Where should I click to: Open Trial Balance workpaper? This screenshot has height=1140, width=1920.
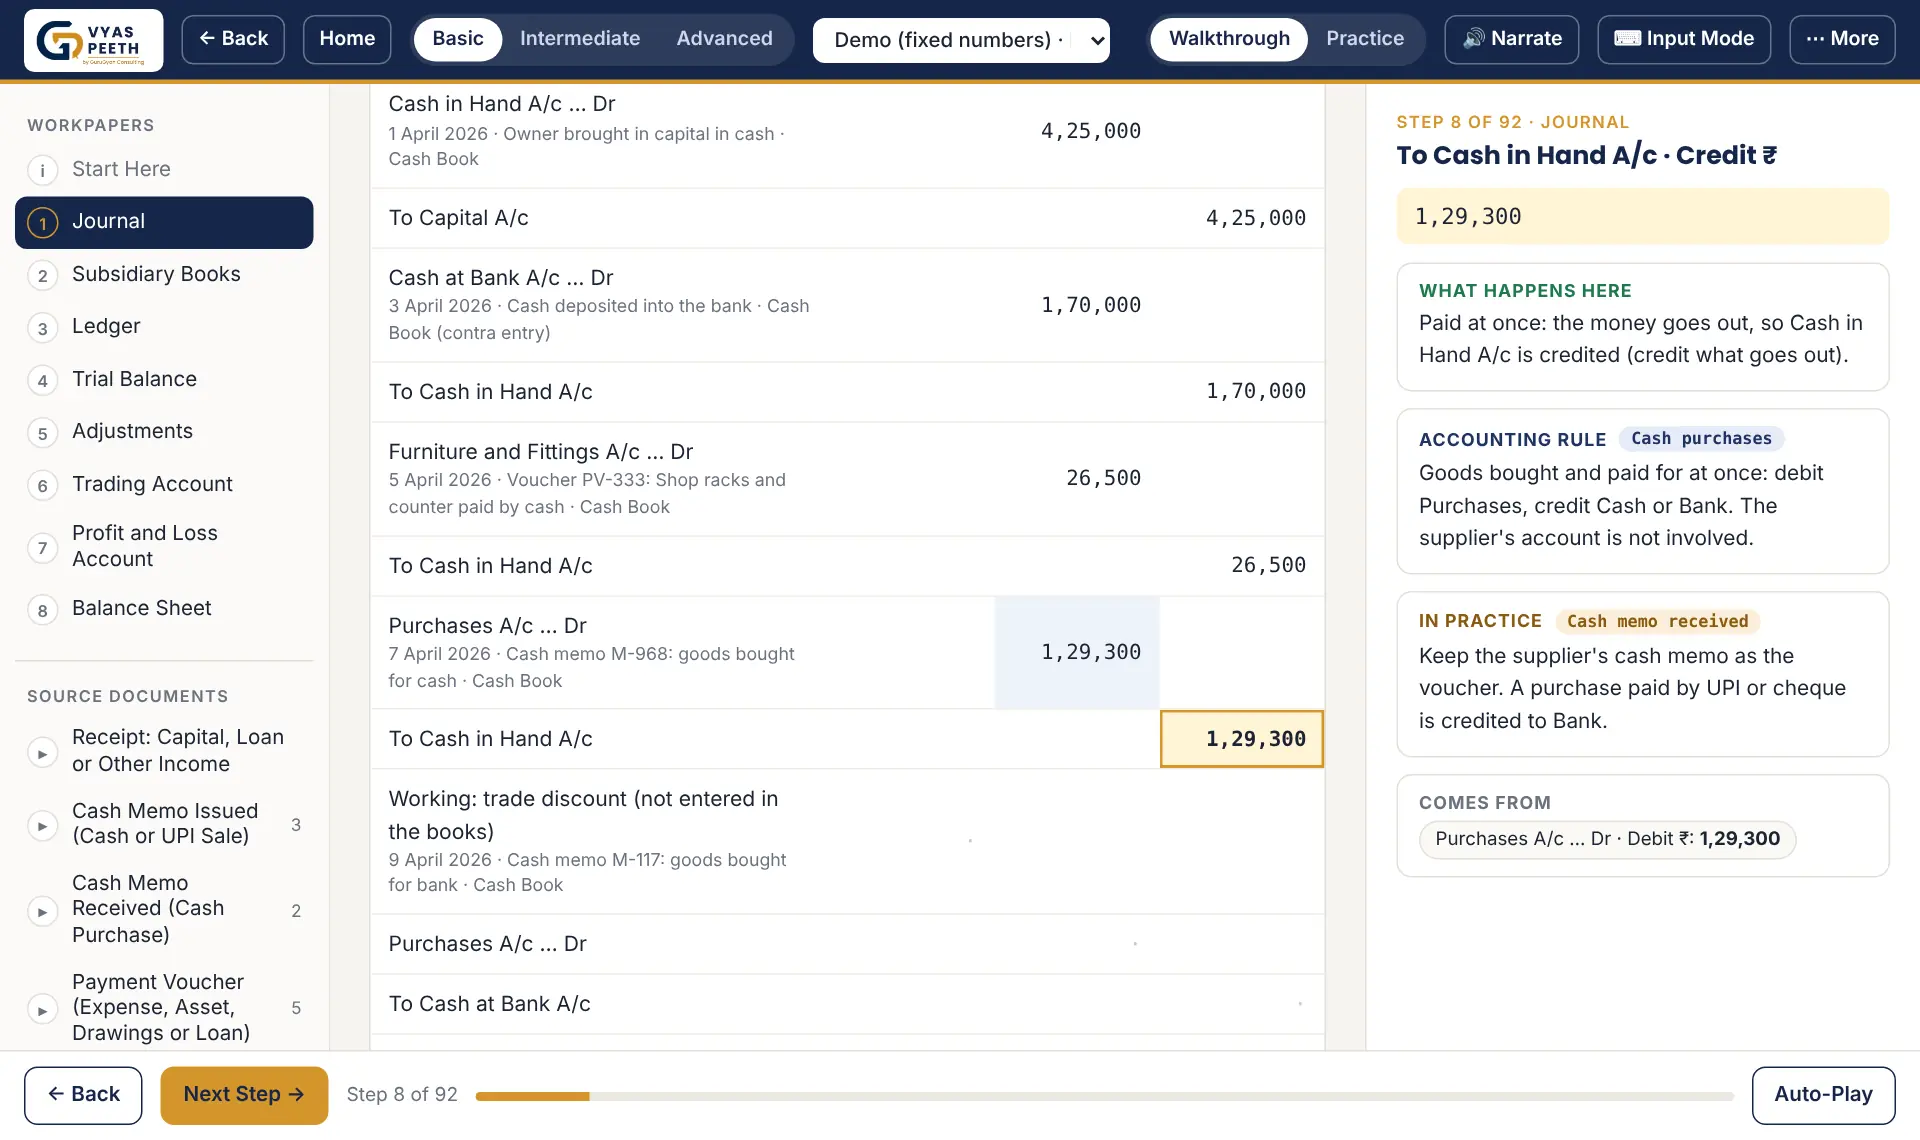164,380
